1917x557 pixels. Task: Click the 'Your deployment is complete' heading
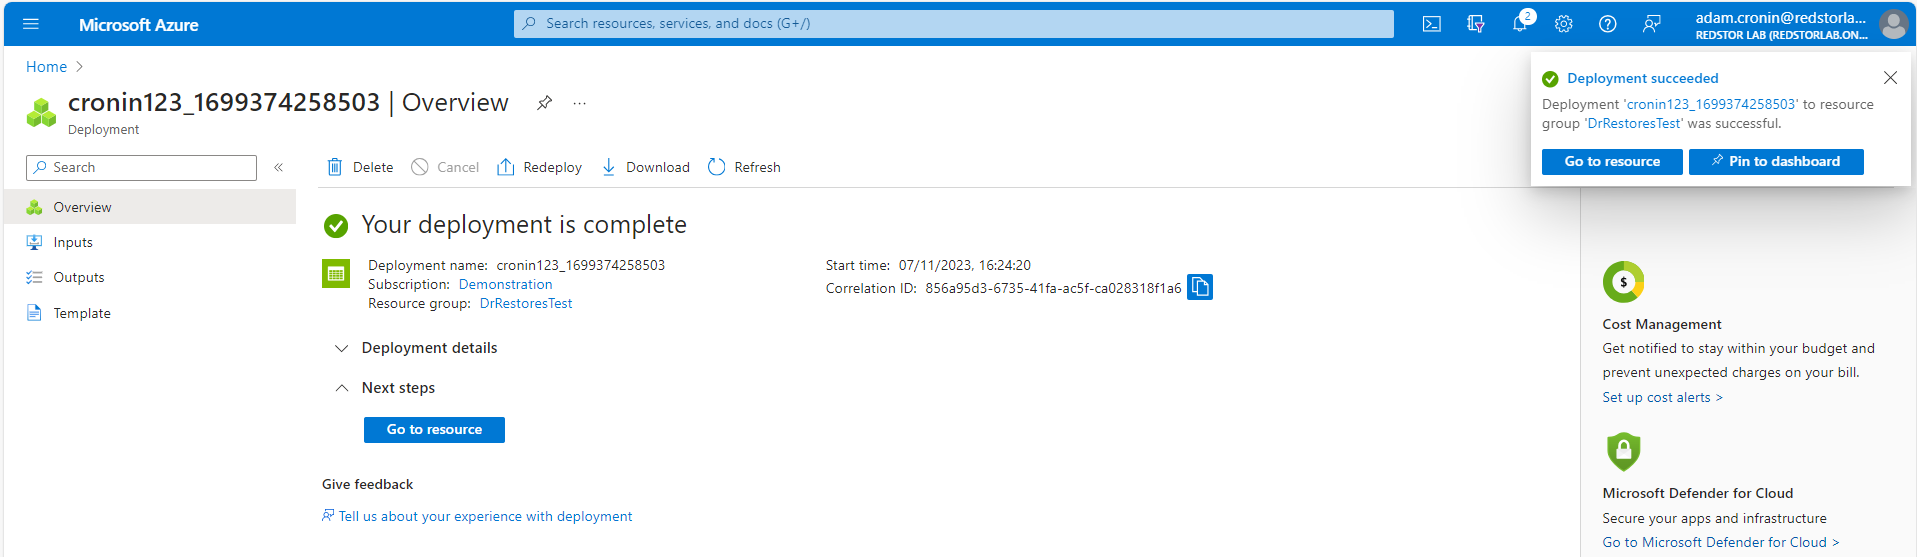pos(524,224)
